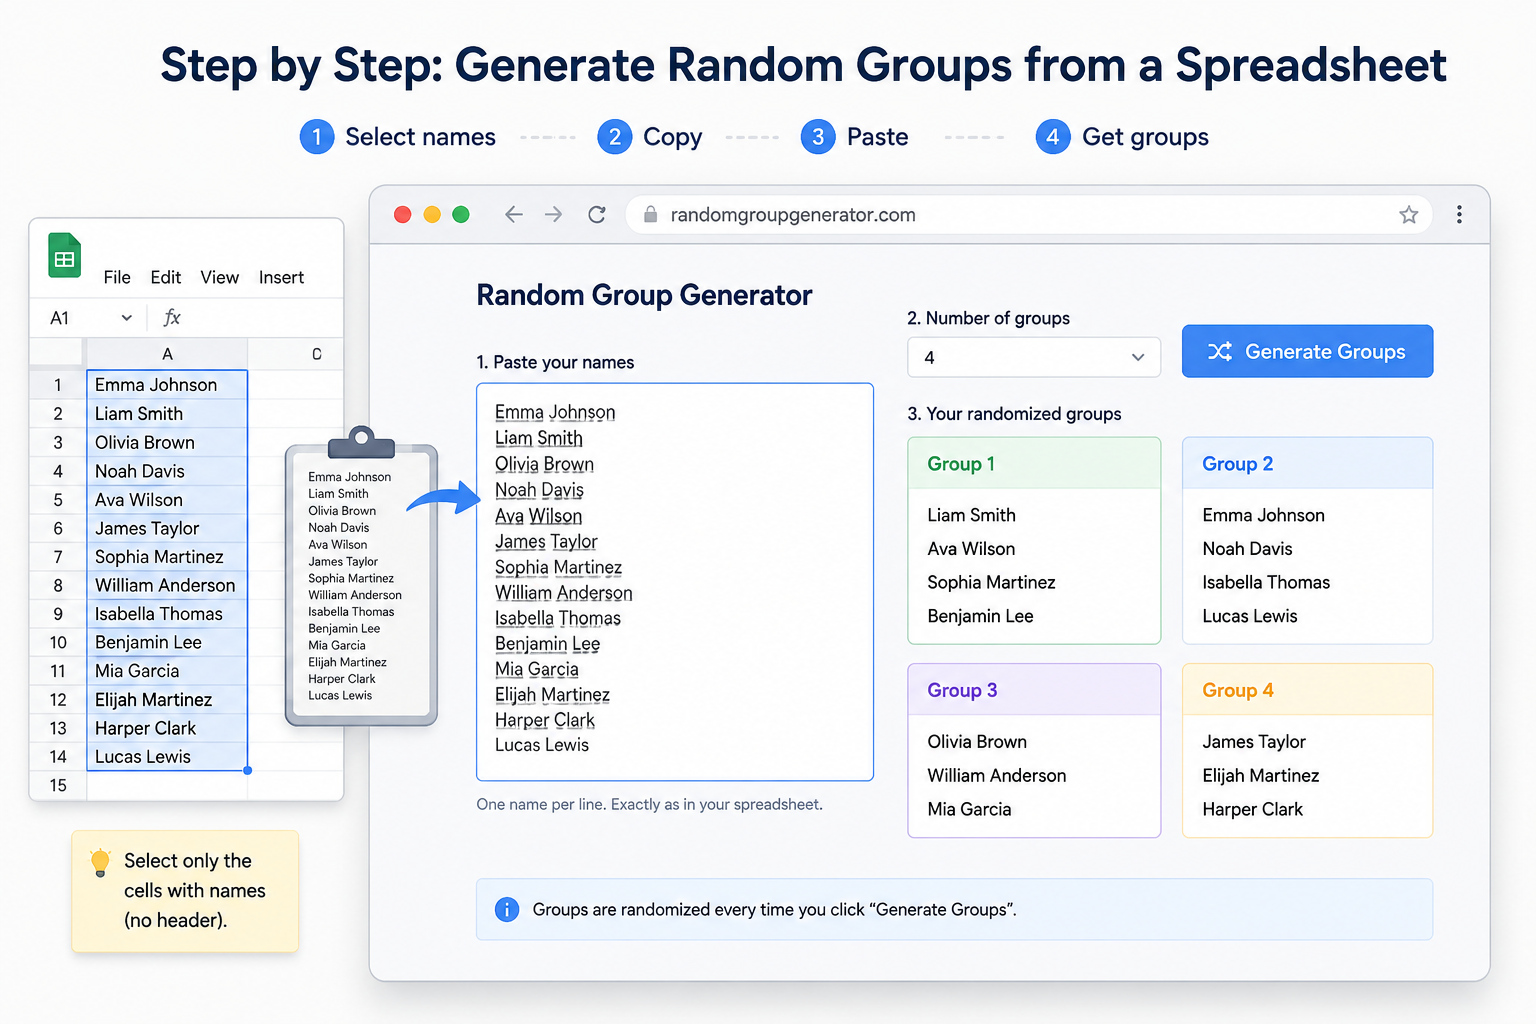Screen dimensions: 1536x1024
Task: Select row 1 header
Action: [58, 385]
